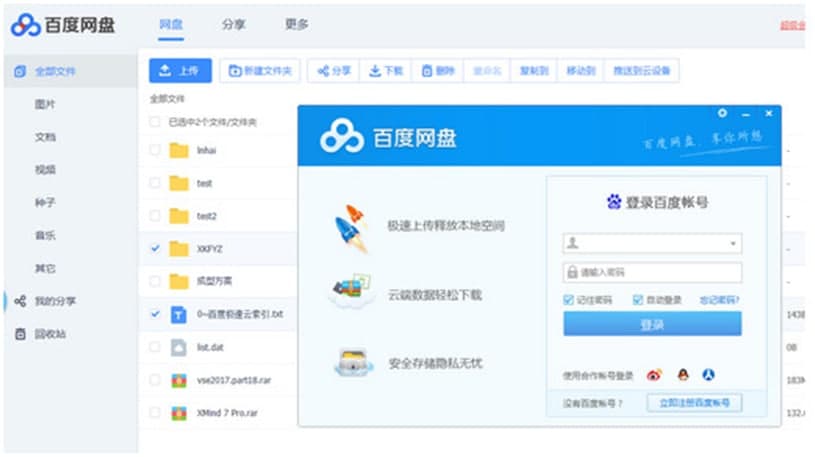Screen dimensions: 815x457
Task: Click the XKFYZ folder icon
Action: 179,249
